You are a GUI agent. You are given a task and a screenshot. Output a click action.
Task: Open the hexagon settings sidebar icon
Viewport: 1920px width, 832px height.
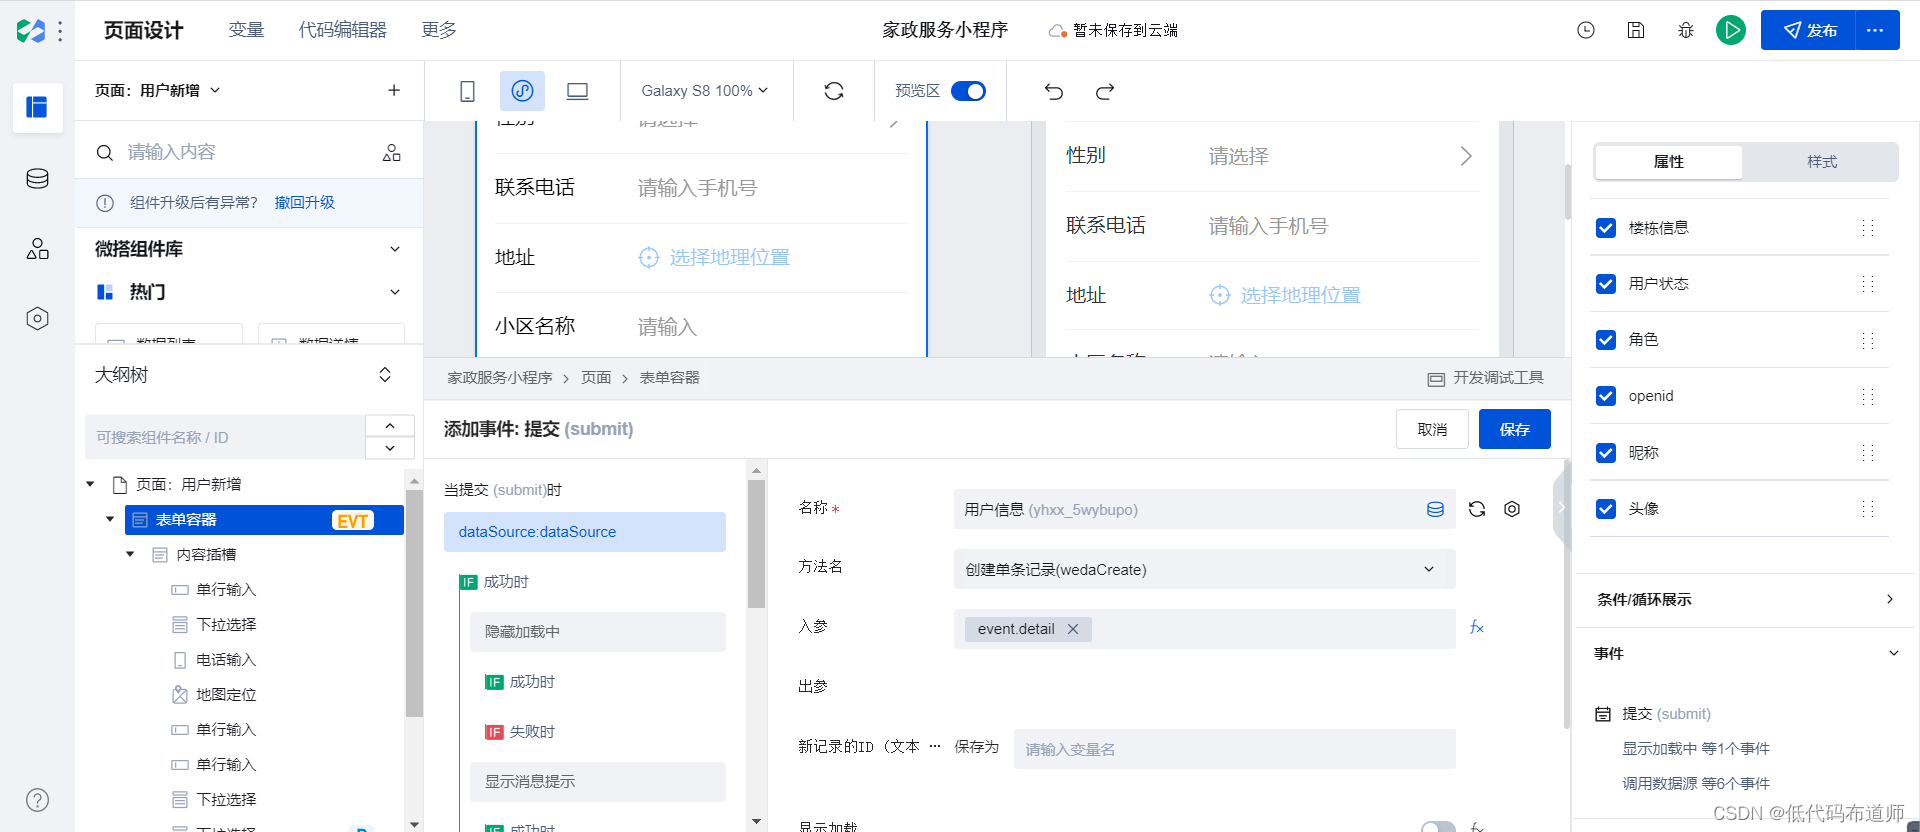[x=37, y=319]
